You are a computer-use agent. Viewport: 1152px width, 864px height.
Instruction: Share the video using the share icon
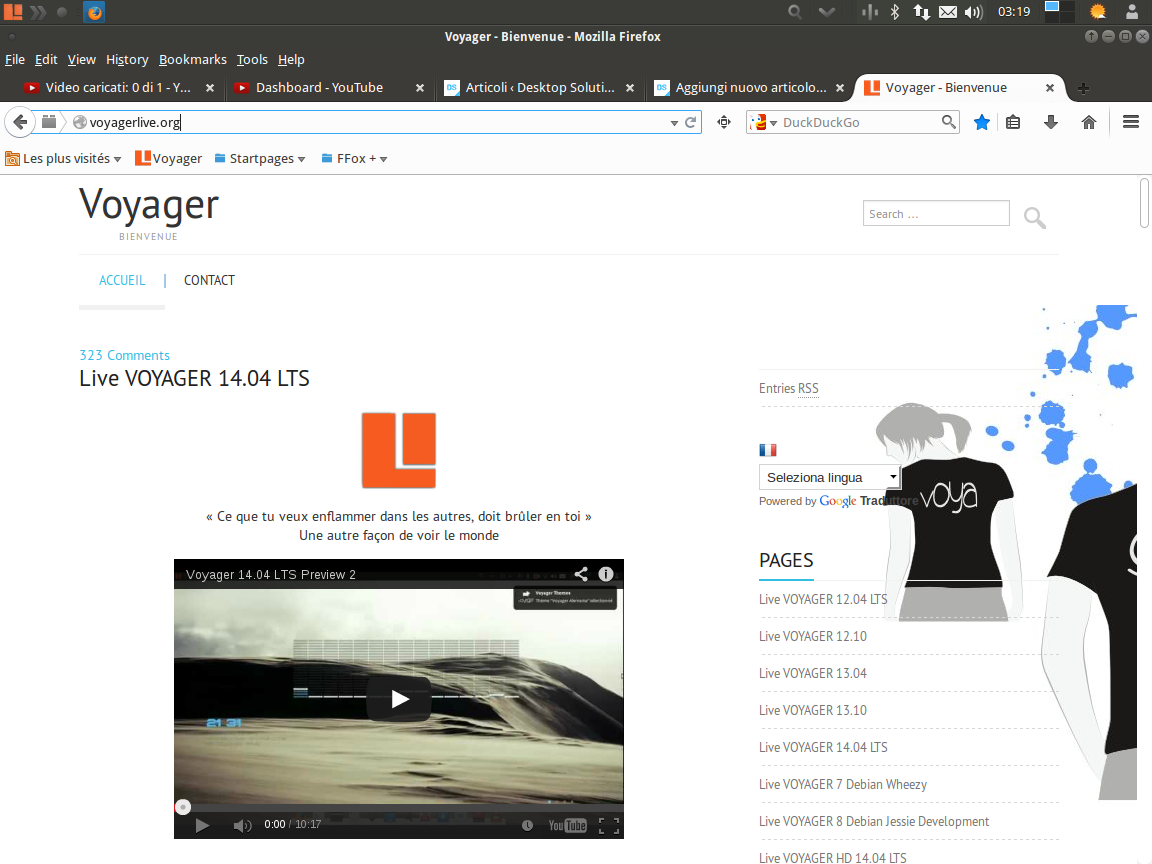(580, 574)
